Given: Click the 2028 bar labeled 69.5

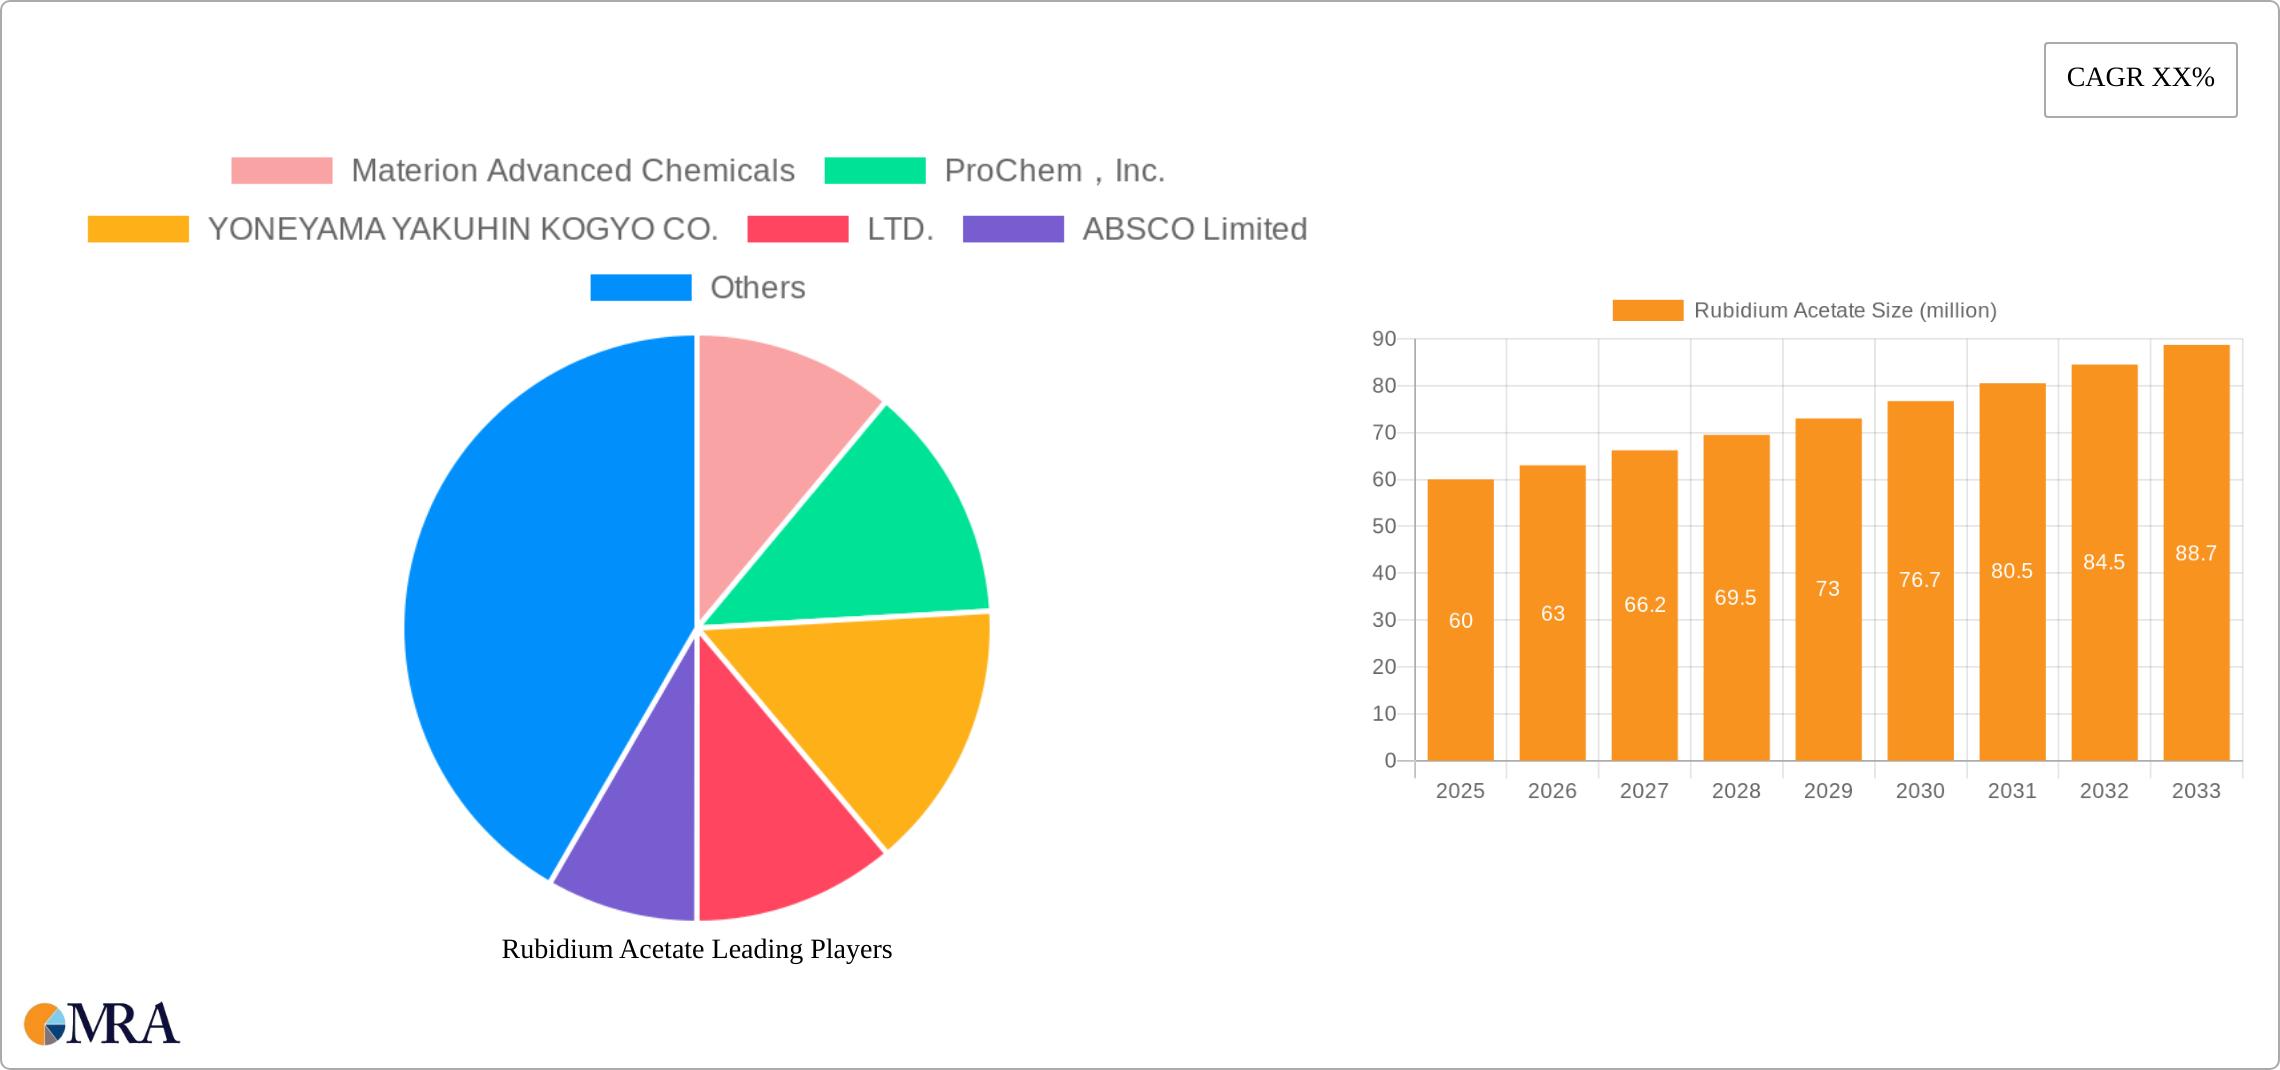Looking at the screenshot, I should tap(1736, 598).
